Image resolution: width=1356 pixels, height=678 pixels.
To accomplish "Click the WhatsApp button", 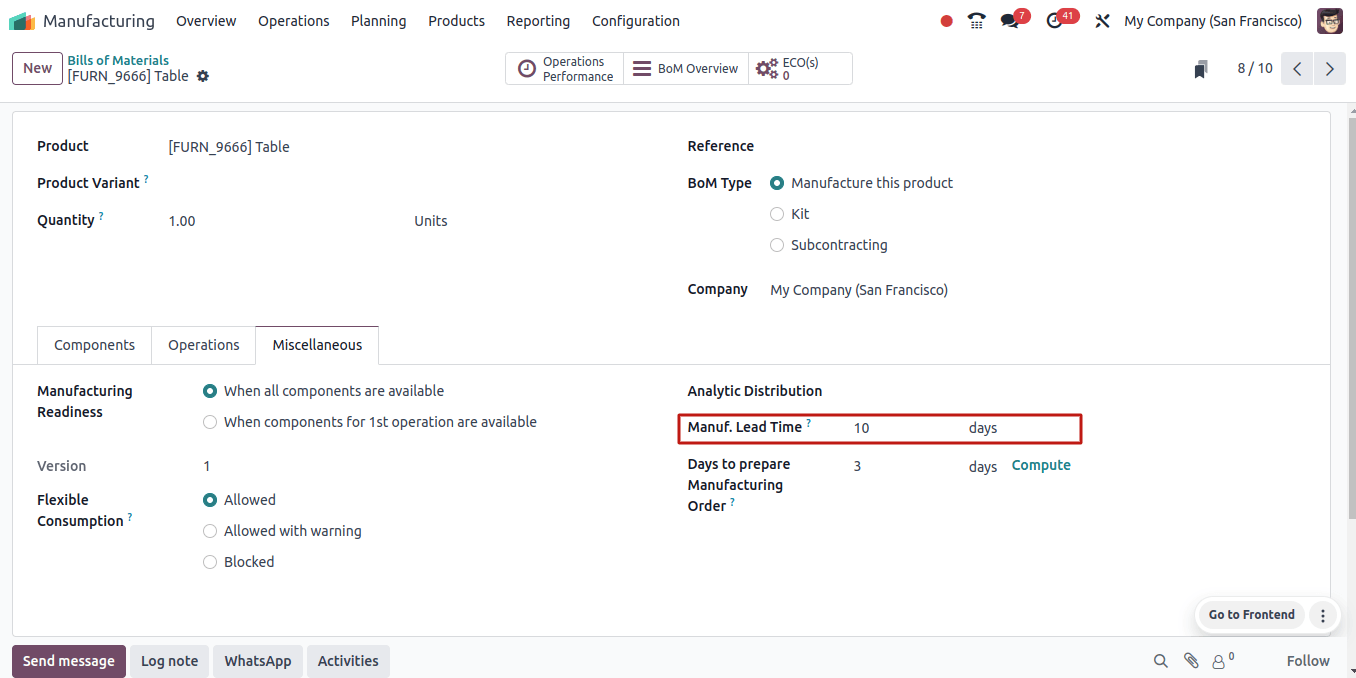I will (x=258, y=661).
